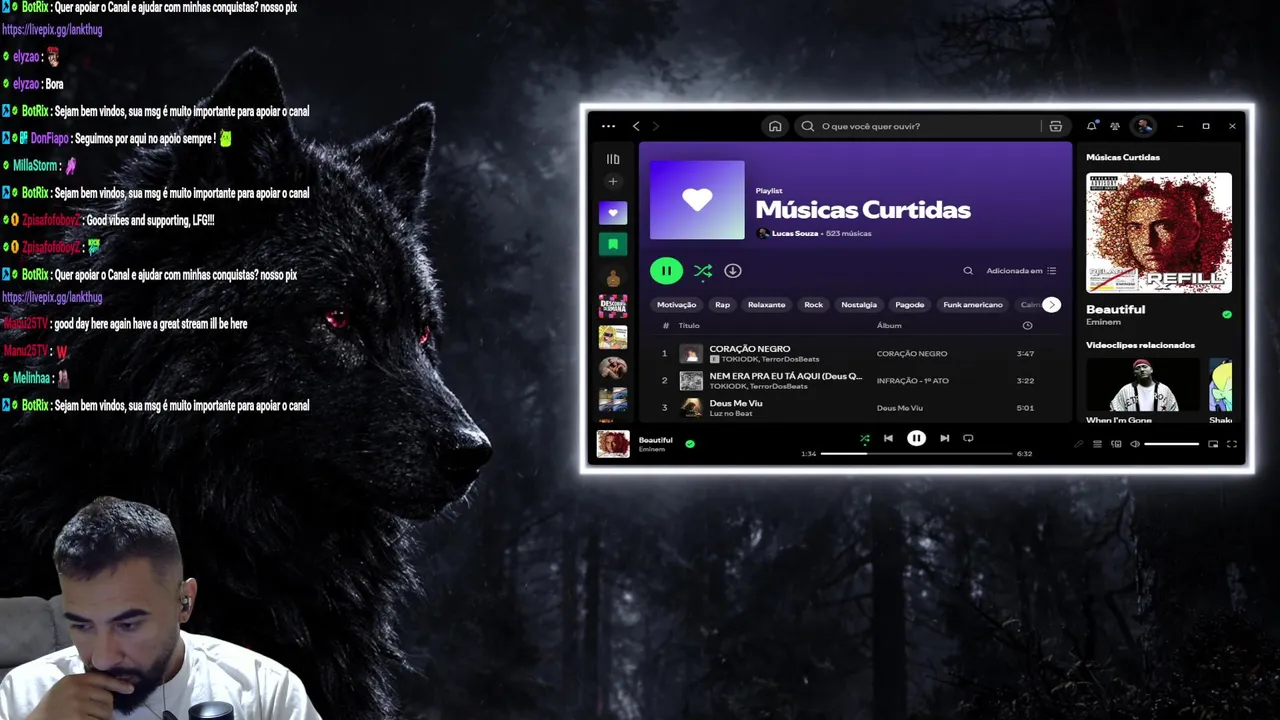The height and width of the screenshot is (720, 1280).
Task: Open Beautiful title in the right panel
Action: click(1116, 309)
